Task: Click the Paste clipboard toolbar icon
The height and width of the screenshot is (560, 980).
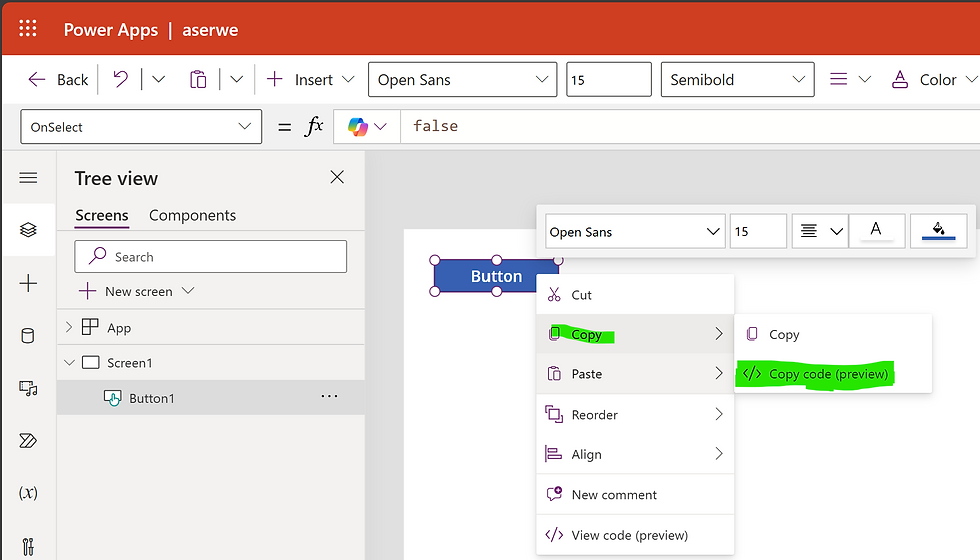Action: 198,79
